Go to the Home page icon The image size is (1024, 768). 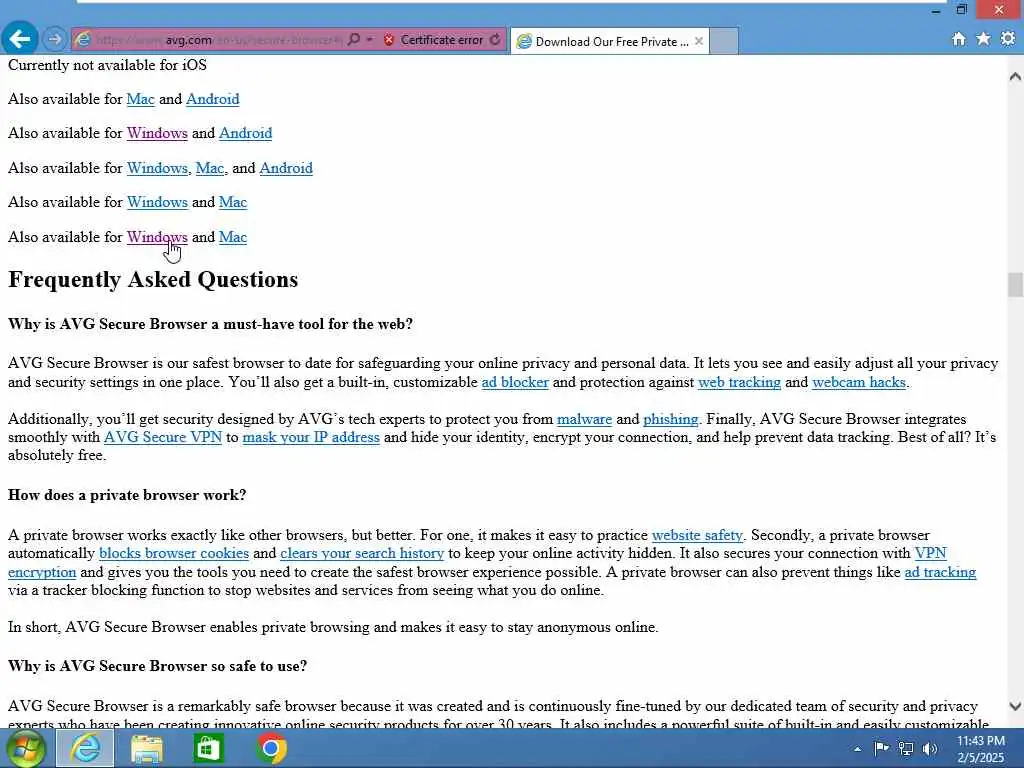point(959,39)
